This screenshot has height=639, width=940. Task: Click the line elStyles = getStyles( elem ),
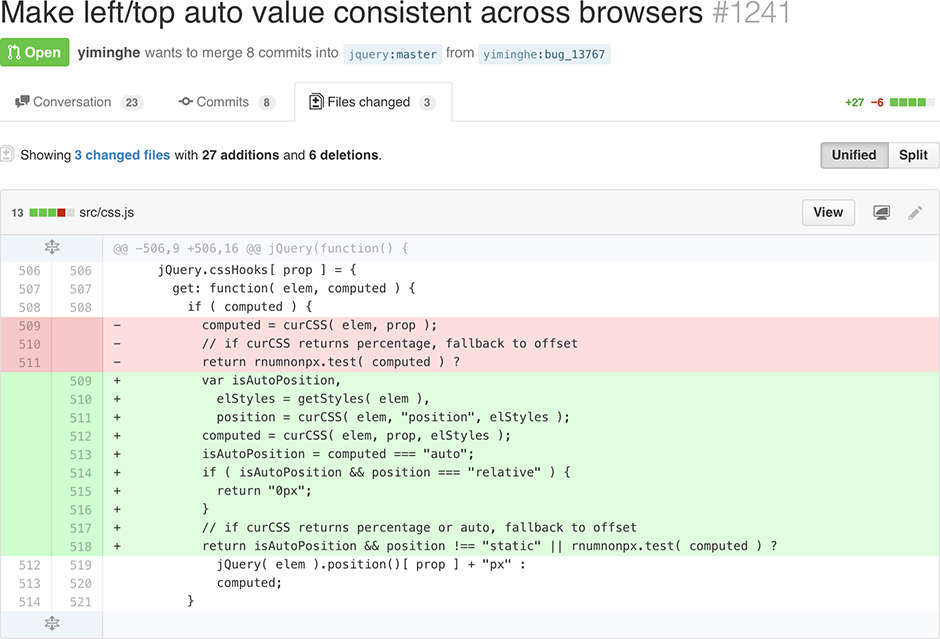click(x=323, y=399)
